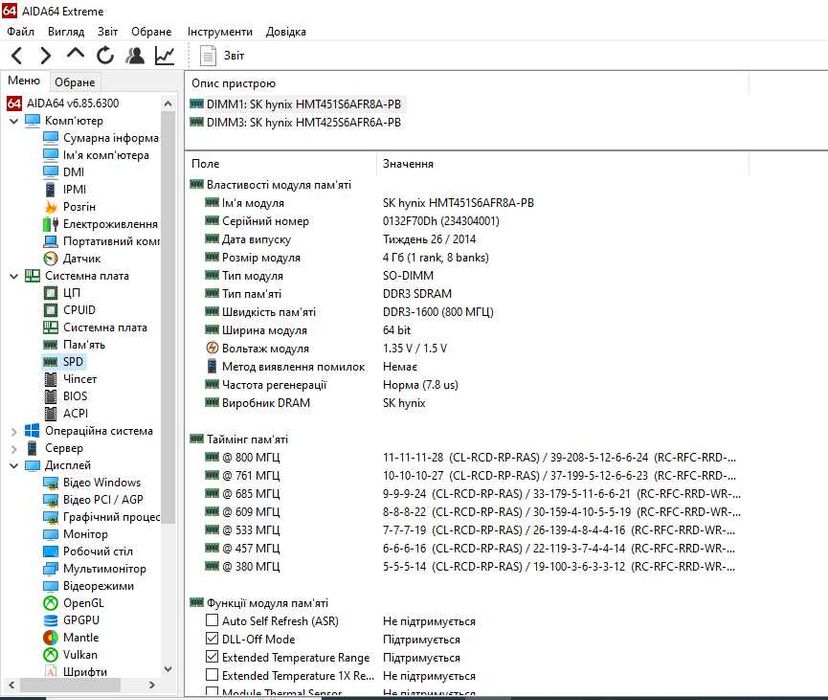Toggle Extended Temperature 1X Refresh checkbox
Image resolution: width=828 pixels, height=700 pixels.
[x=212, y=675]
